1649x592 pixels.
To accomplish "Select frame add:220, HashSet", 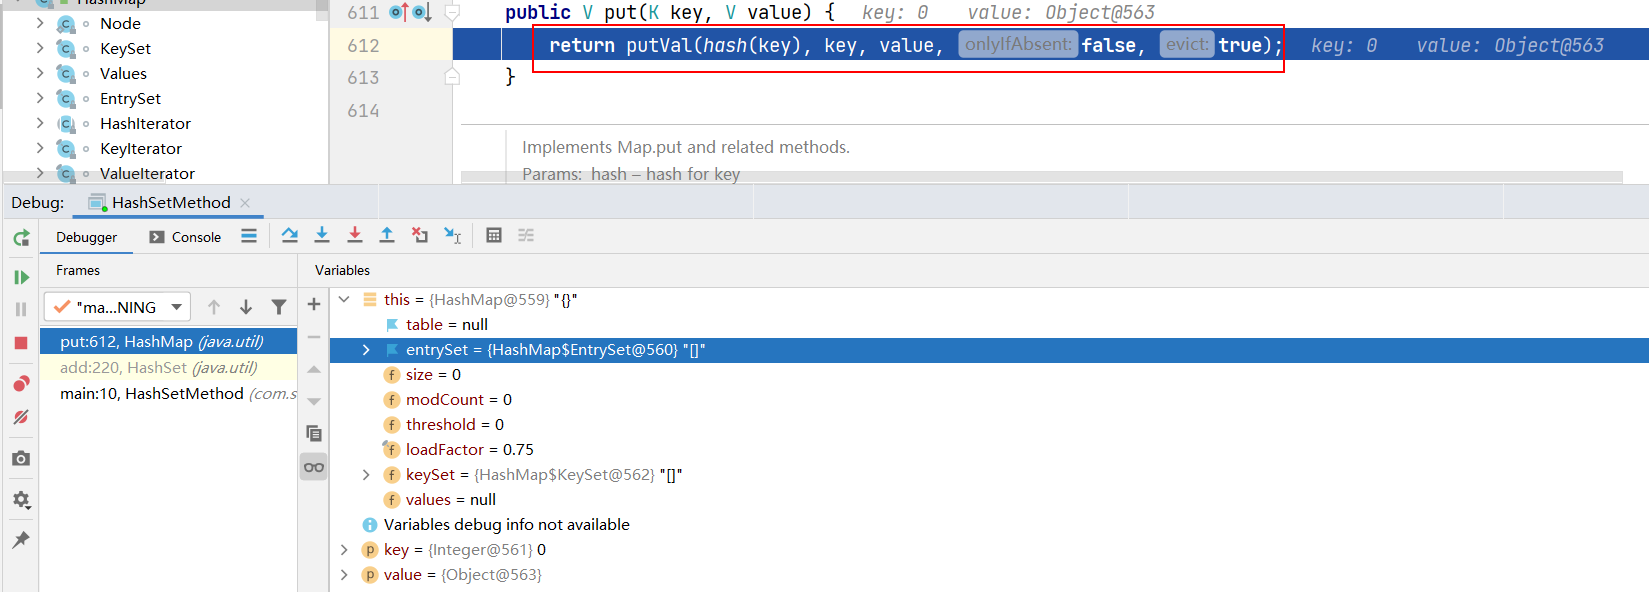I will click(168, 368).
